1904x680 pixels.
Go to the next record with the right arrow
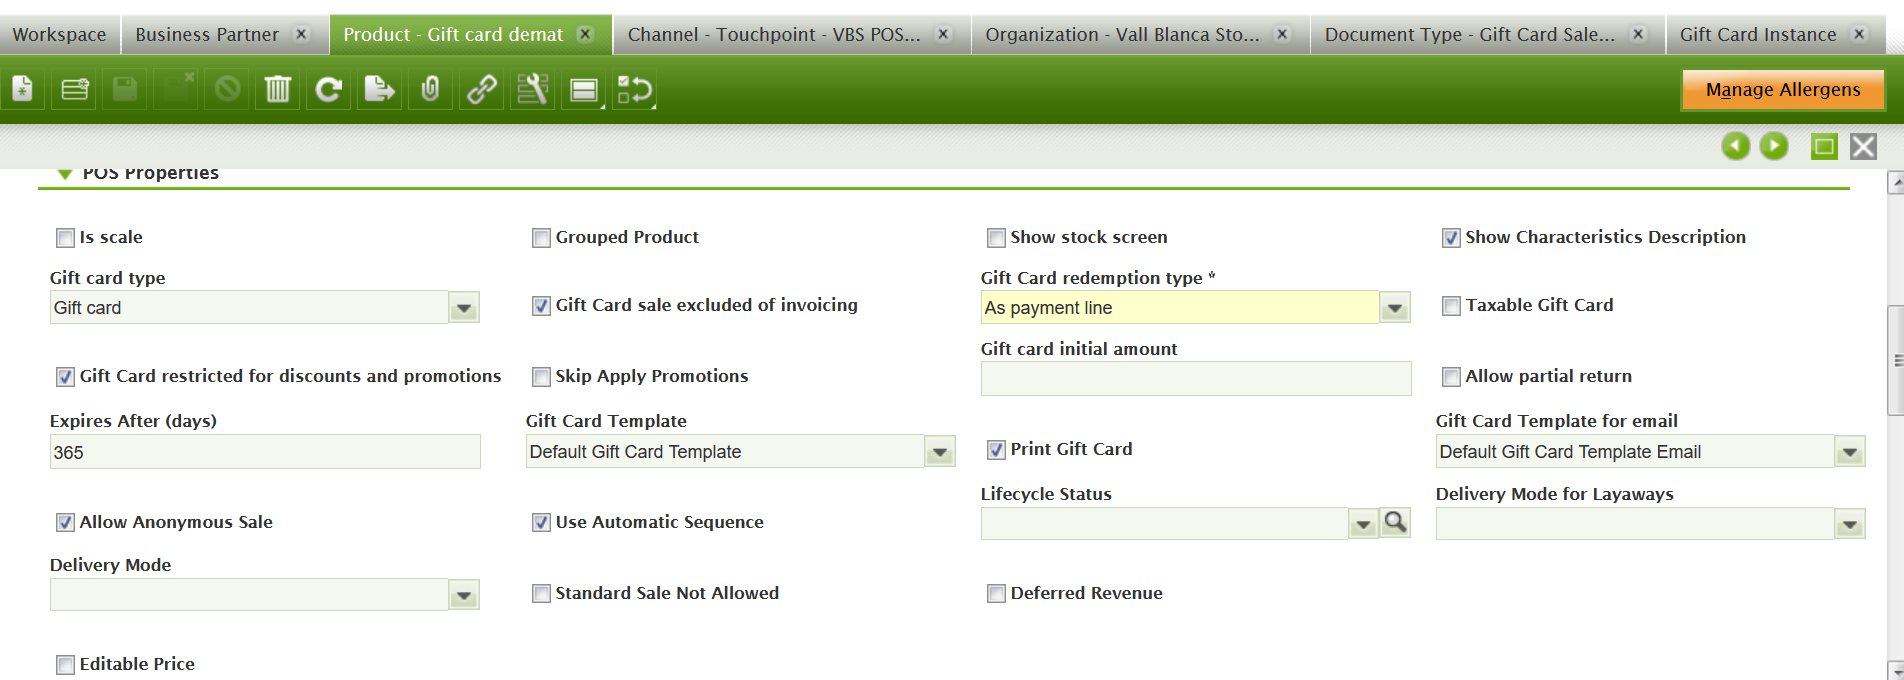point(1774,147)
